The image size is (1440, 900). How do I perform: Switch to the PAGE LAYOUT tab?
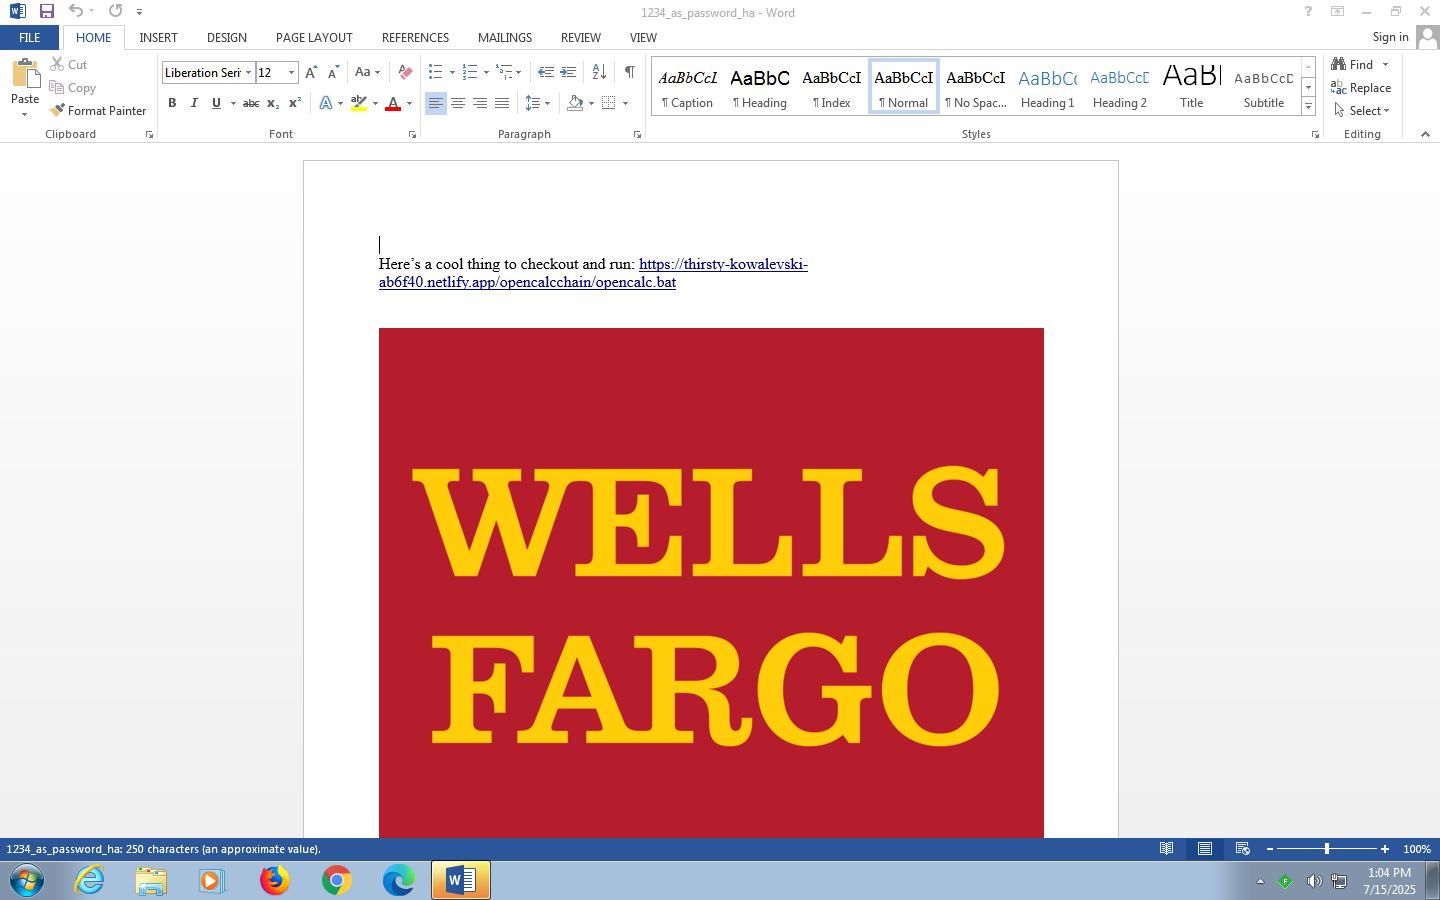click(x=314, y=38)
